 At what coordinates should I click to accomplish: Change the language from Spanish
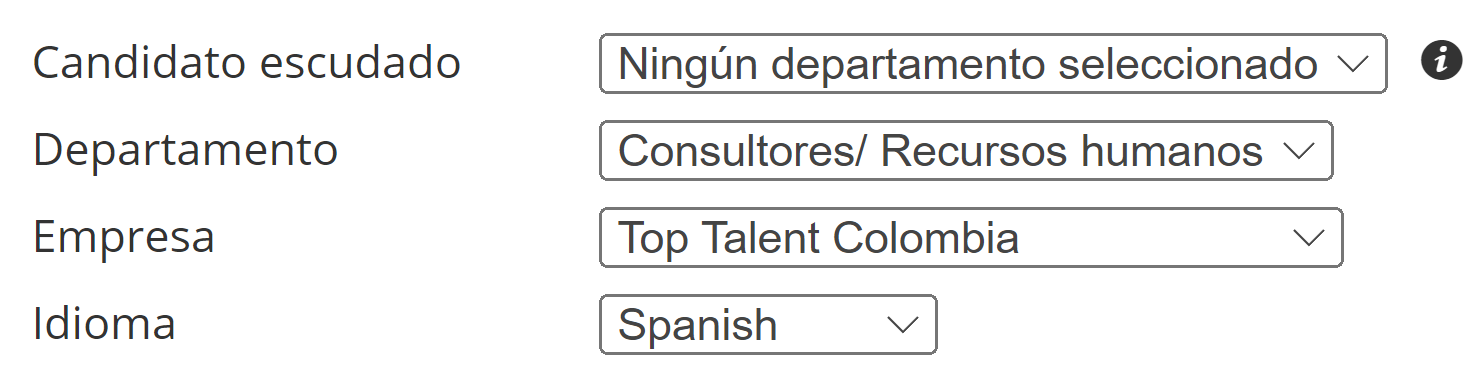tap(768, 325)
